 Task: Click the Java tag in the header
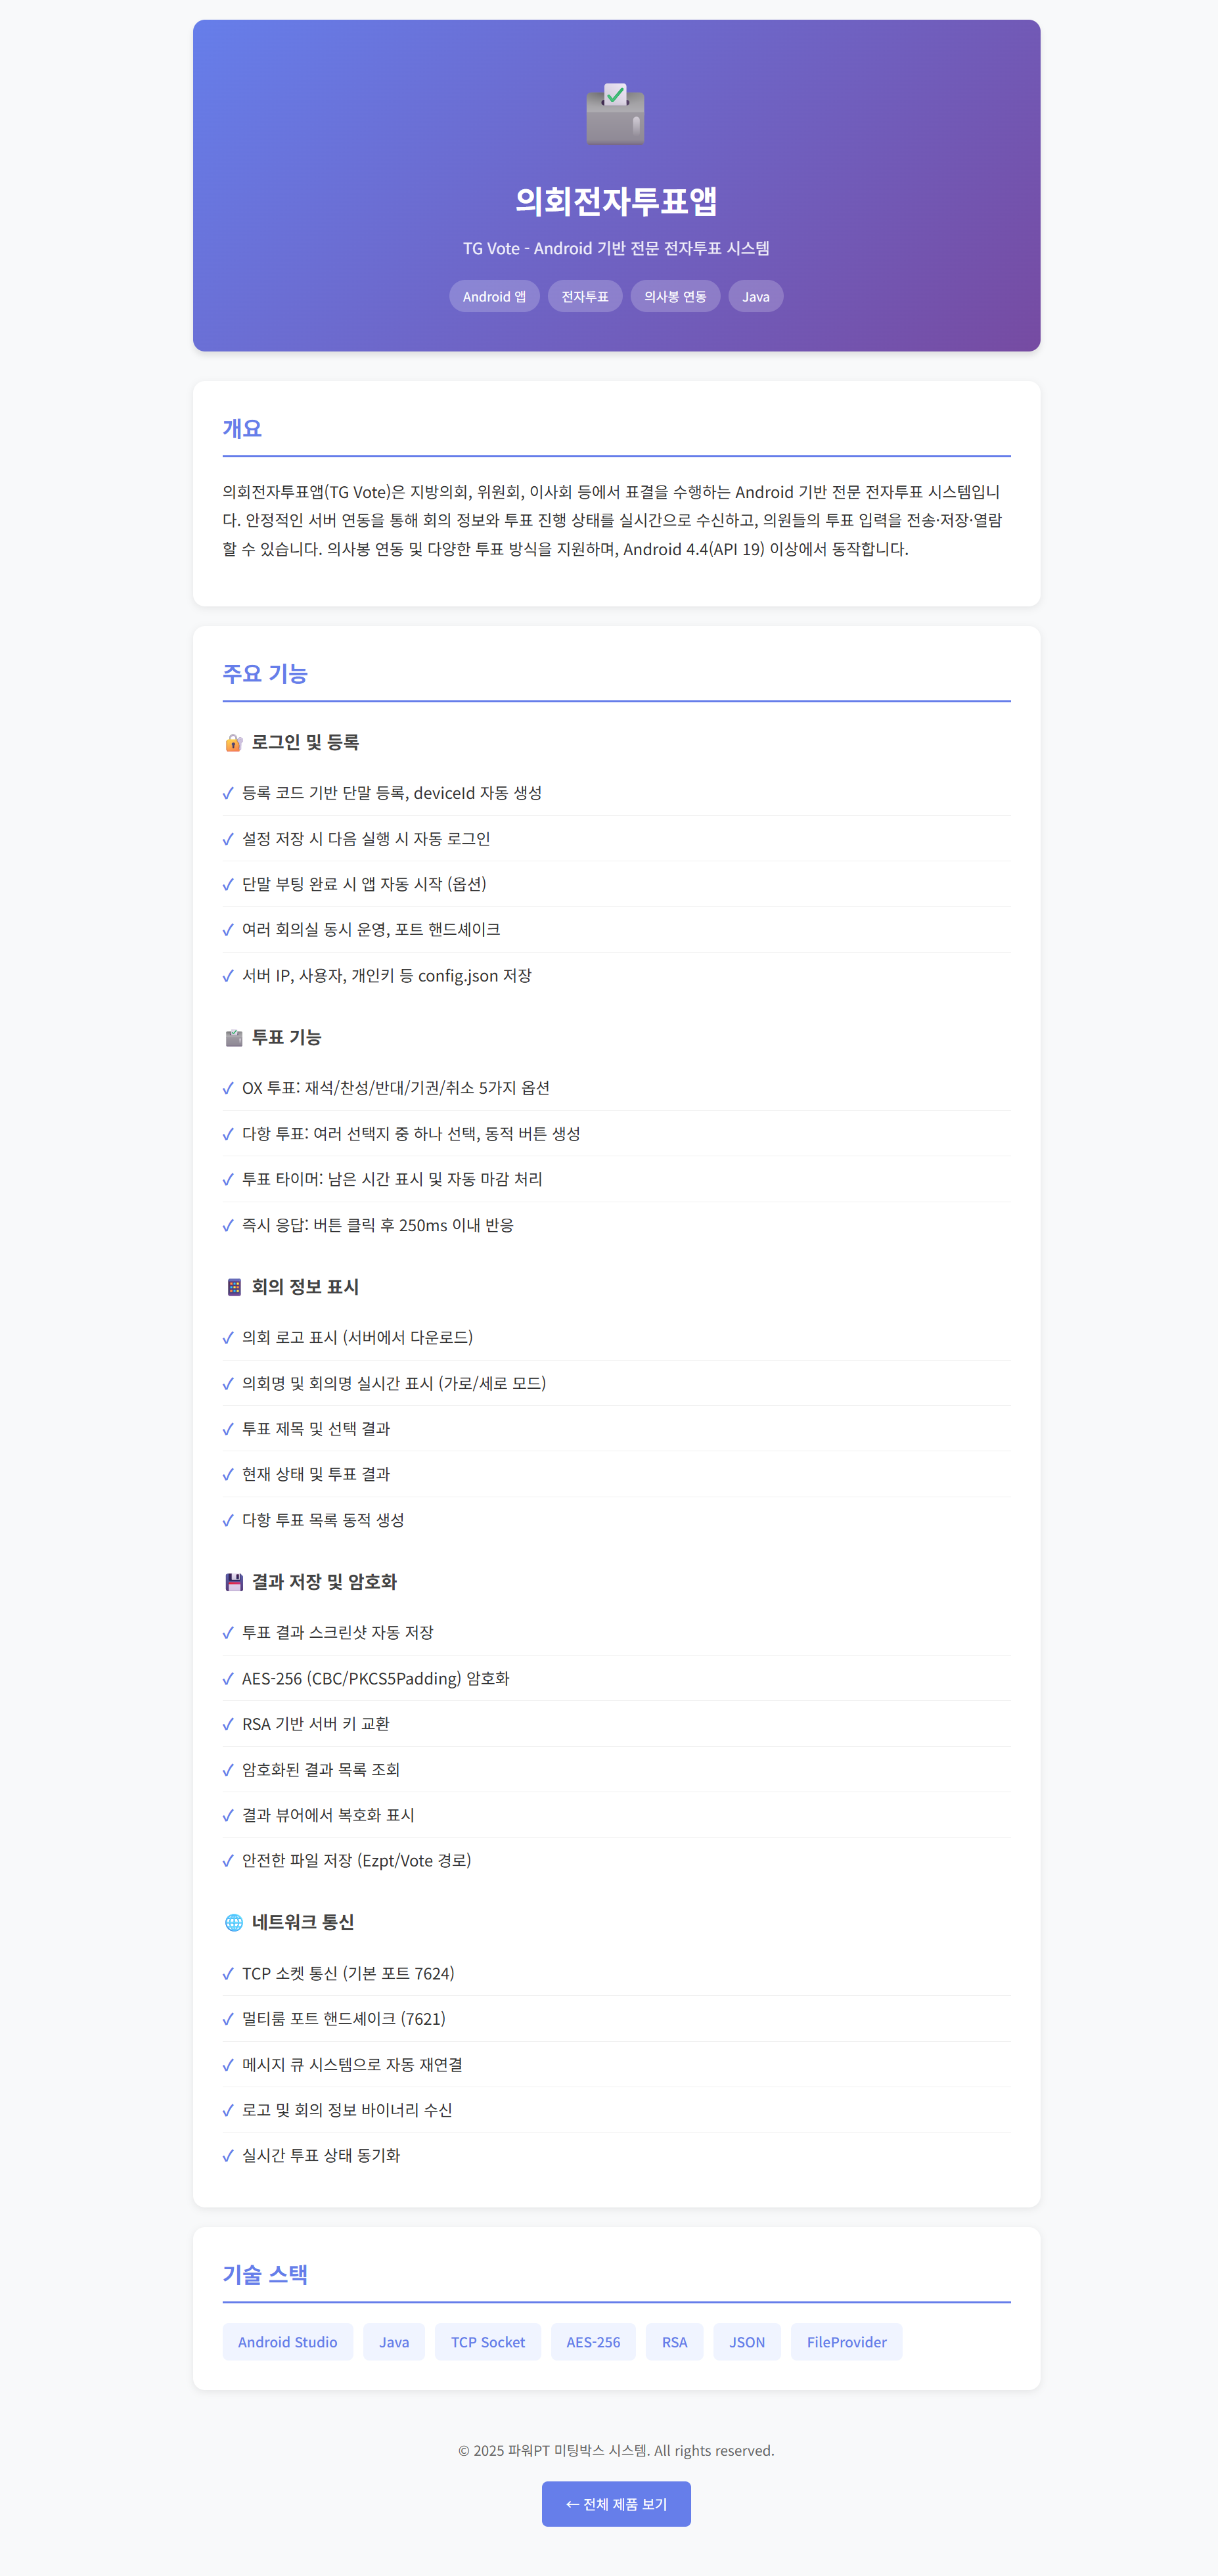tap(755, 296)
